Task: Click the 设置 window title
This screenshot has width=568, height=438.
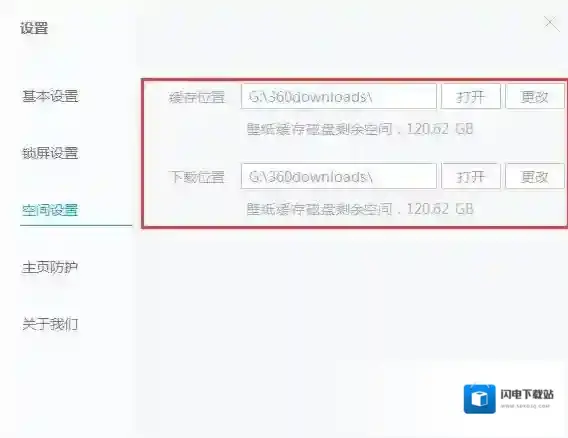Action: tap(34, 28)
